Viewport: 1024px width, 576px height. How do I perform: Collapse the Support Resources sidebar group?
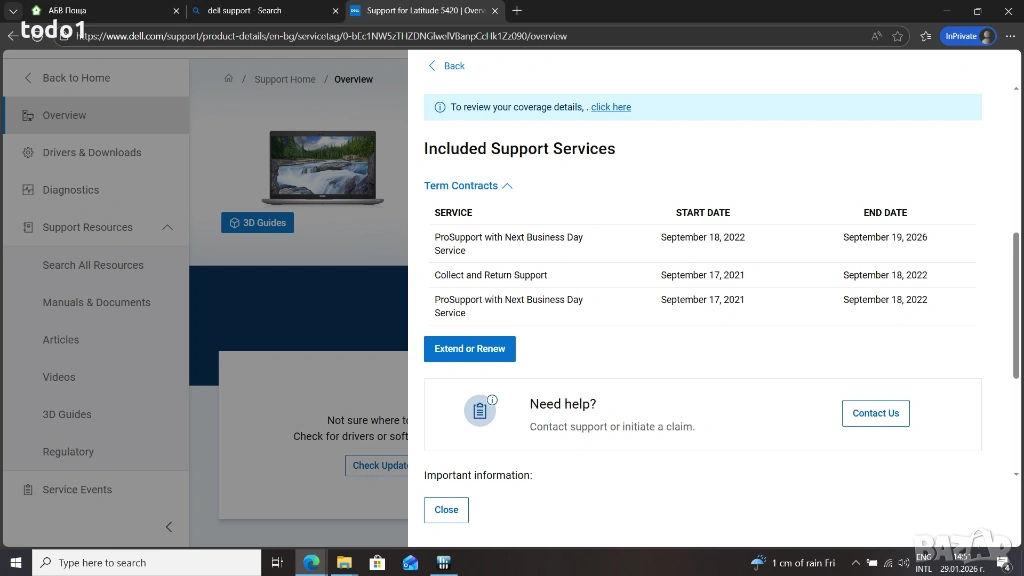168,227
